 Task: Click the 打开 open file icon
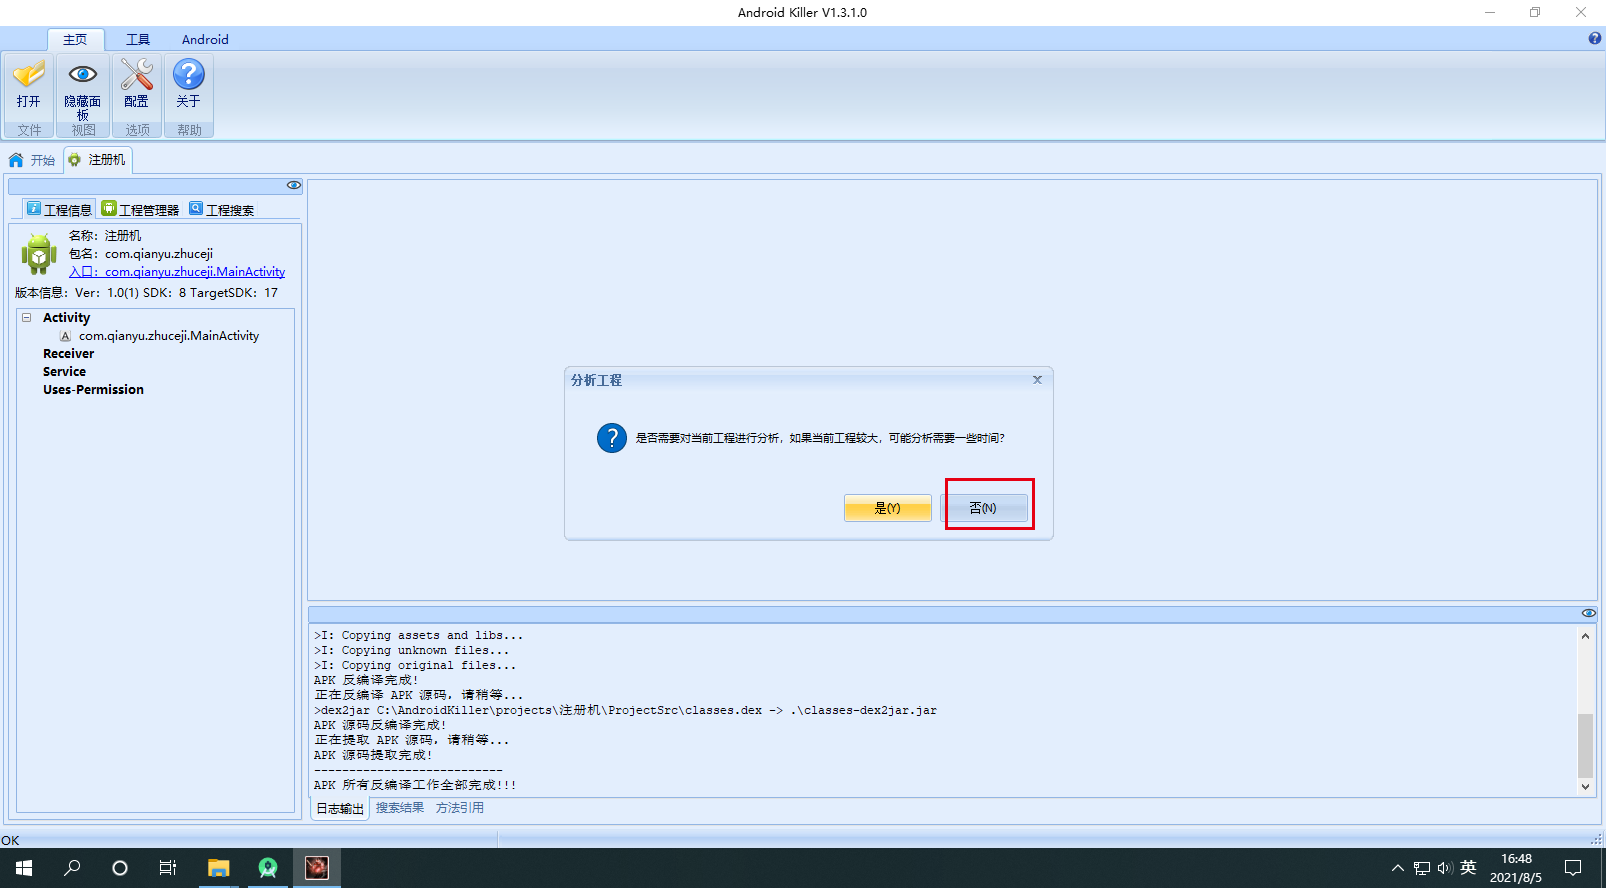(28, 74)
